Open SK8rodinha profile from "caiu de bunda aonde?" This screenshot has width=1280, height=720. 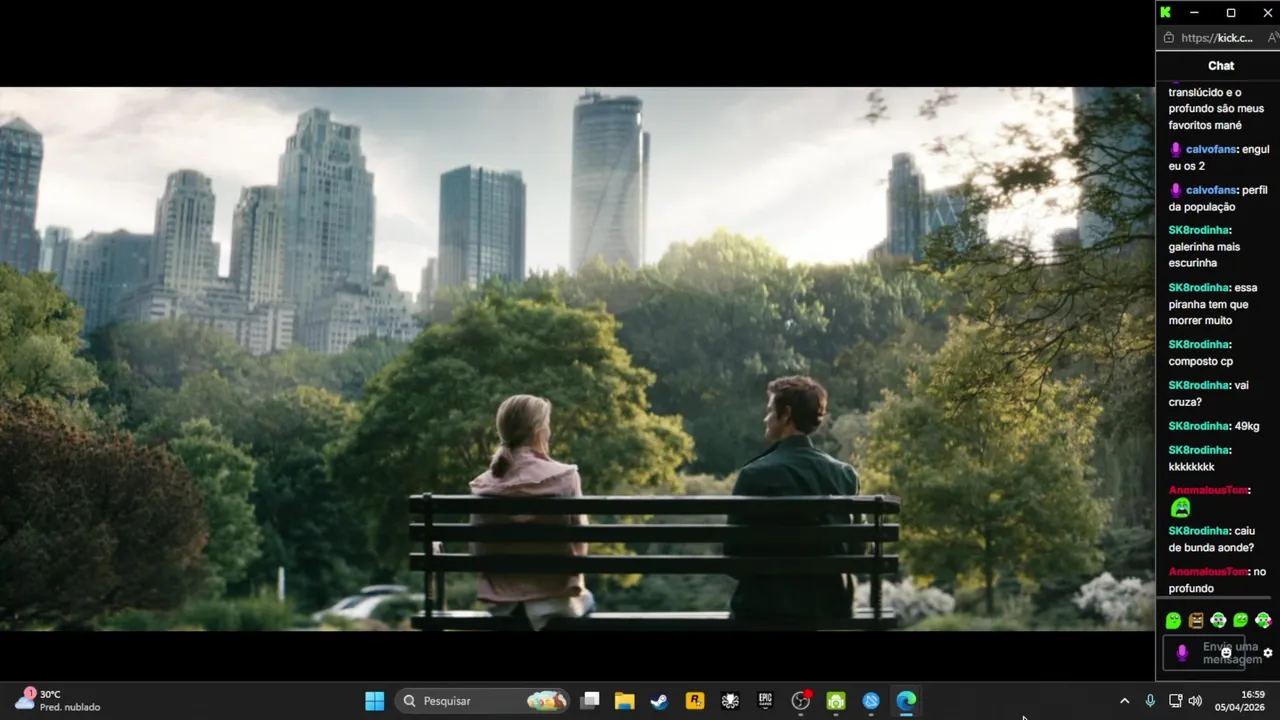[x=1198, y=531]
